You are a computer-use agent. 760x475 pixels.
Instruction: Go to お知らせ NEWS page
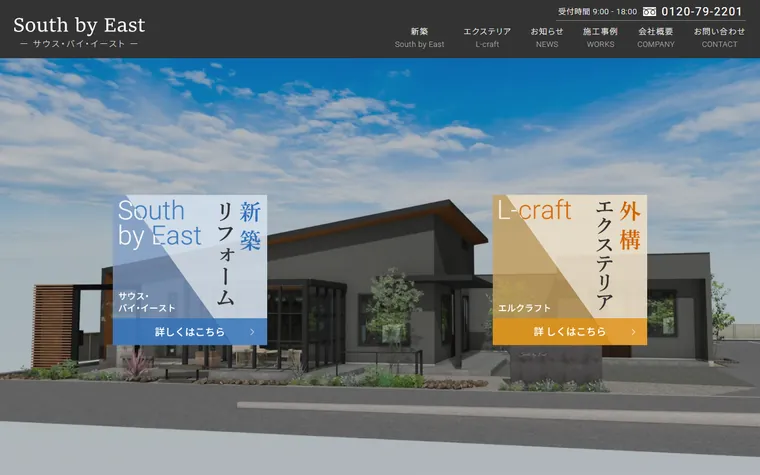[547, 38]
